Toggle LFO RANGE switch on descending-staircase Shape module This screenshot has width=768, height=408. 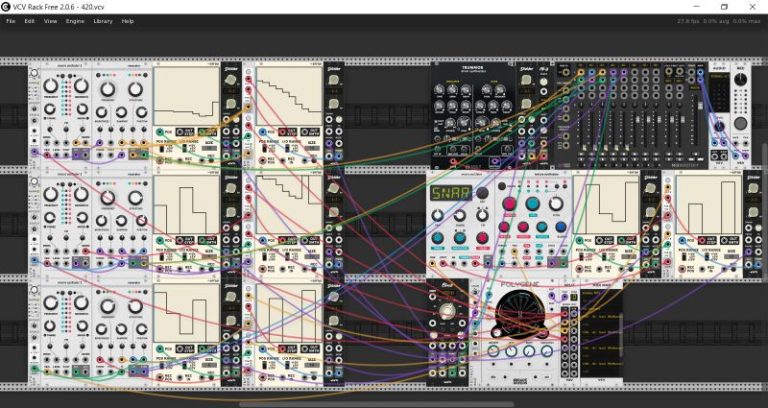tap(289, 148)
